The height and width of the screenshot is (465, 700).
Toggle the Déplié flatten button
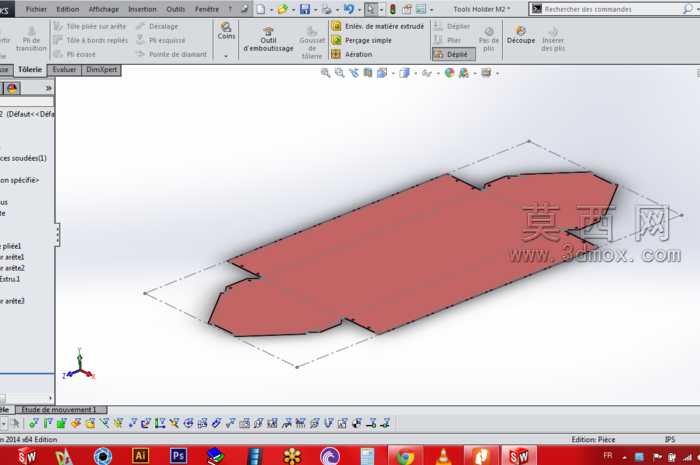click(x=454, y=54)
